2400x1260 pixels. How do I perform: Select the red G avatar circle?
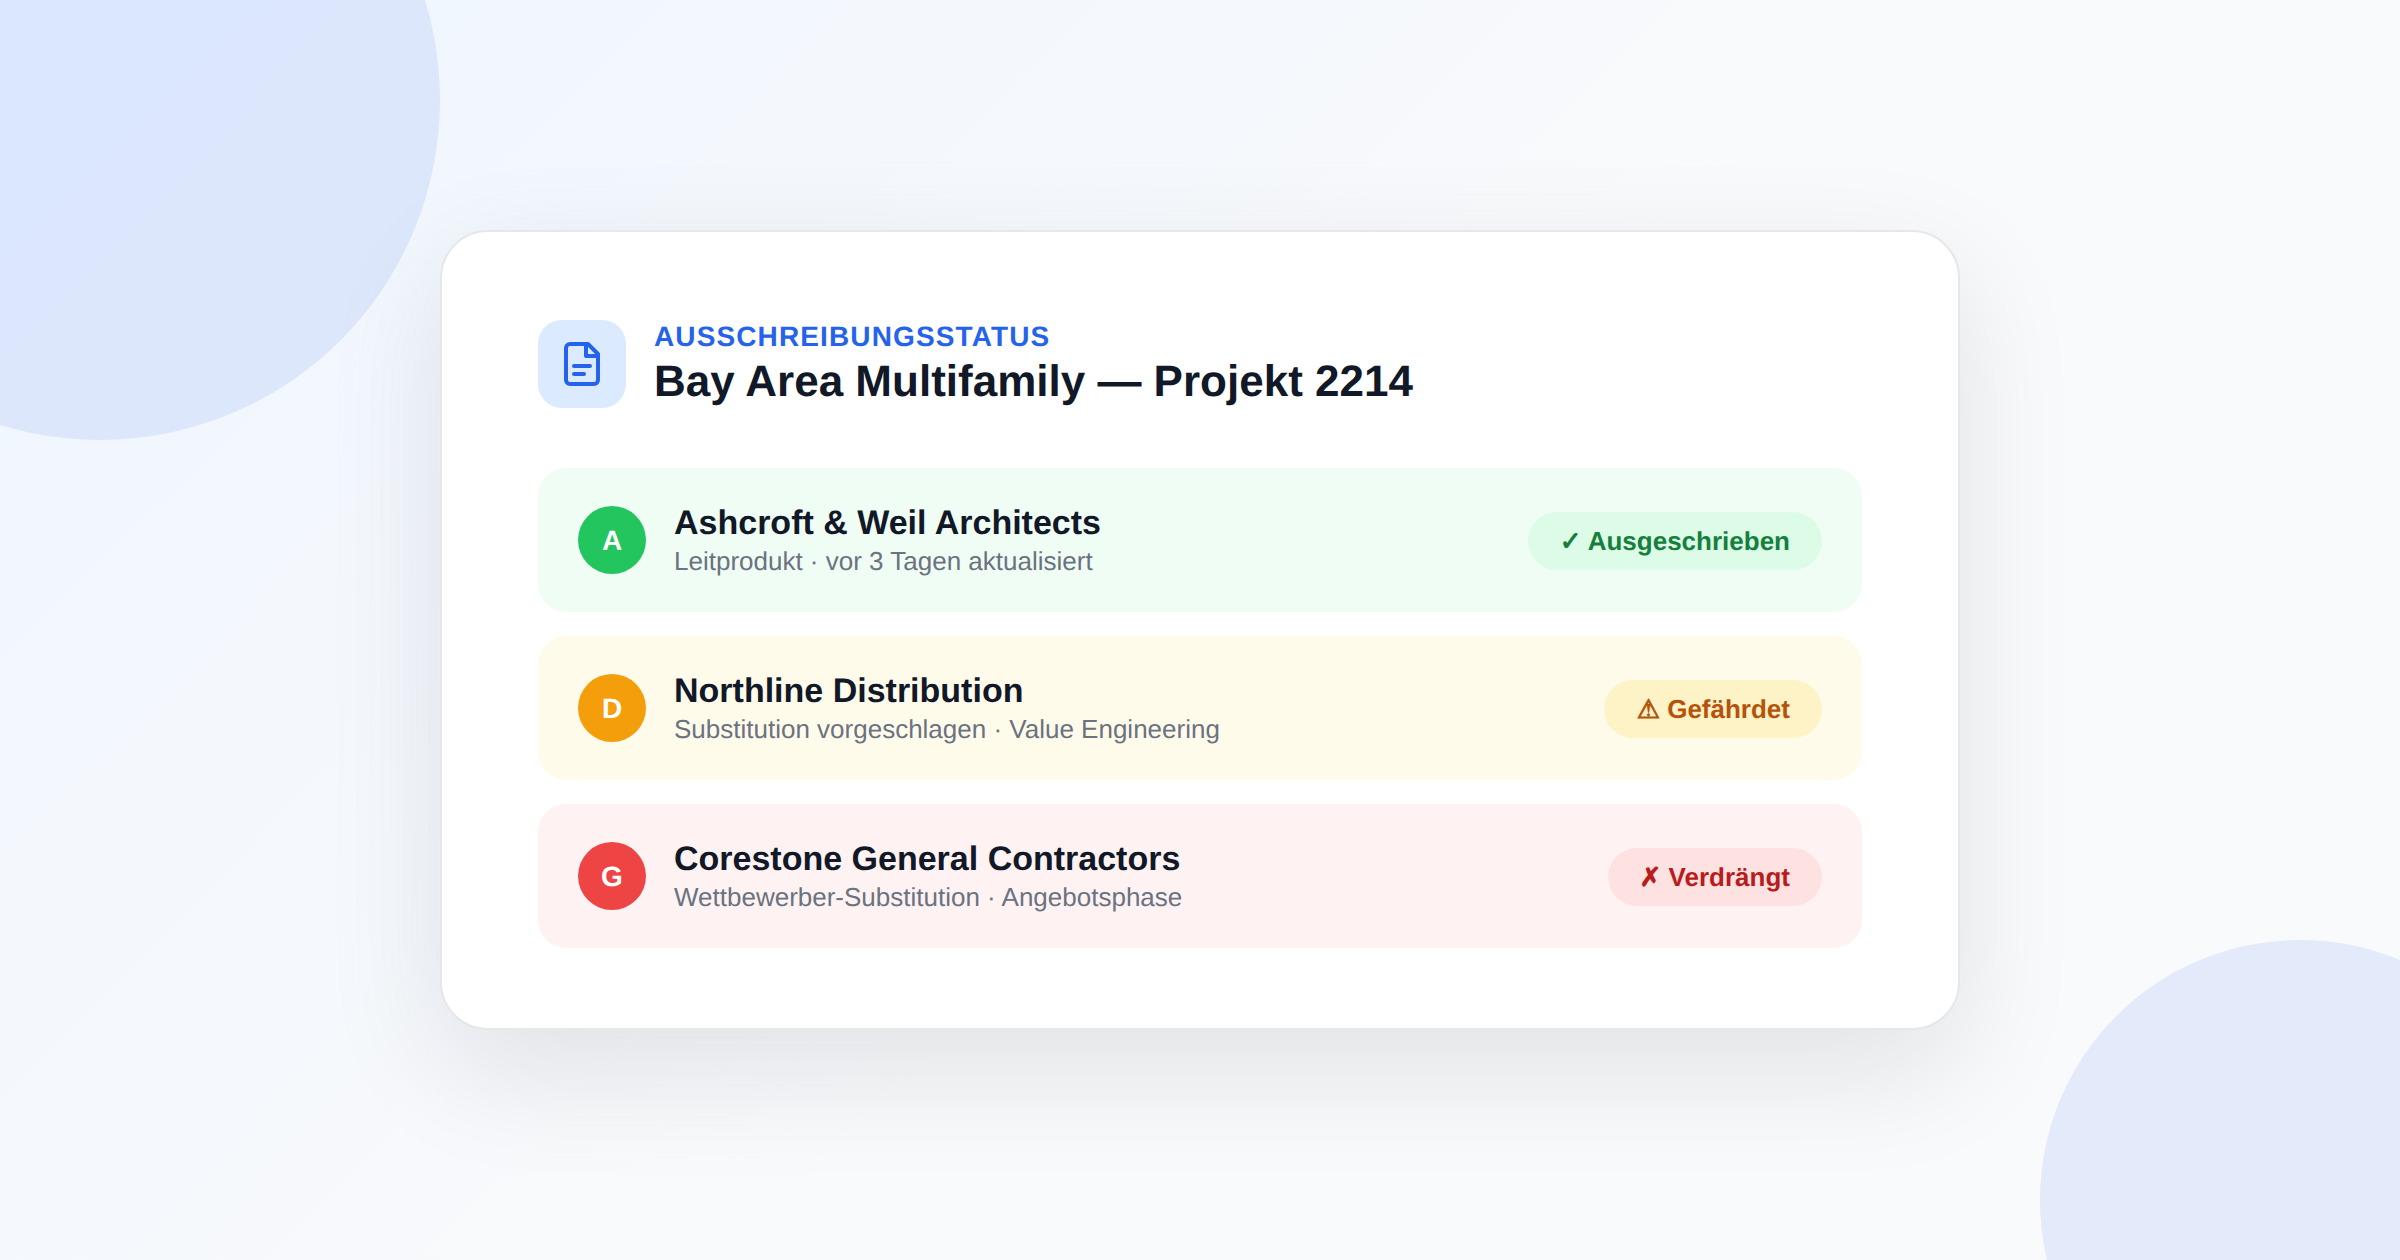coord(612,876)
